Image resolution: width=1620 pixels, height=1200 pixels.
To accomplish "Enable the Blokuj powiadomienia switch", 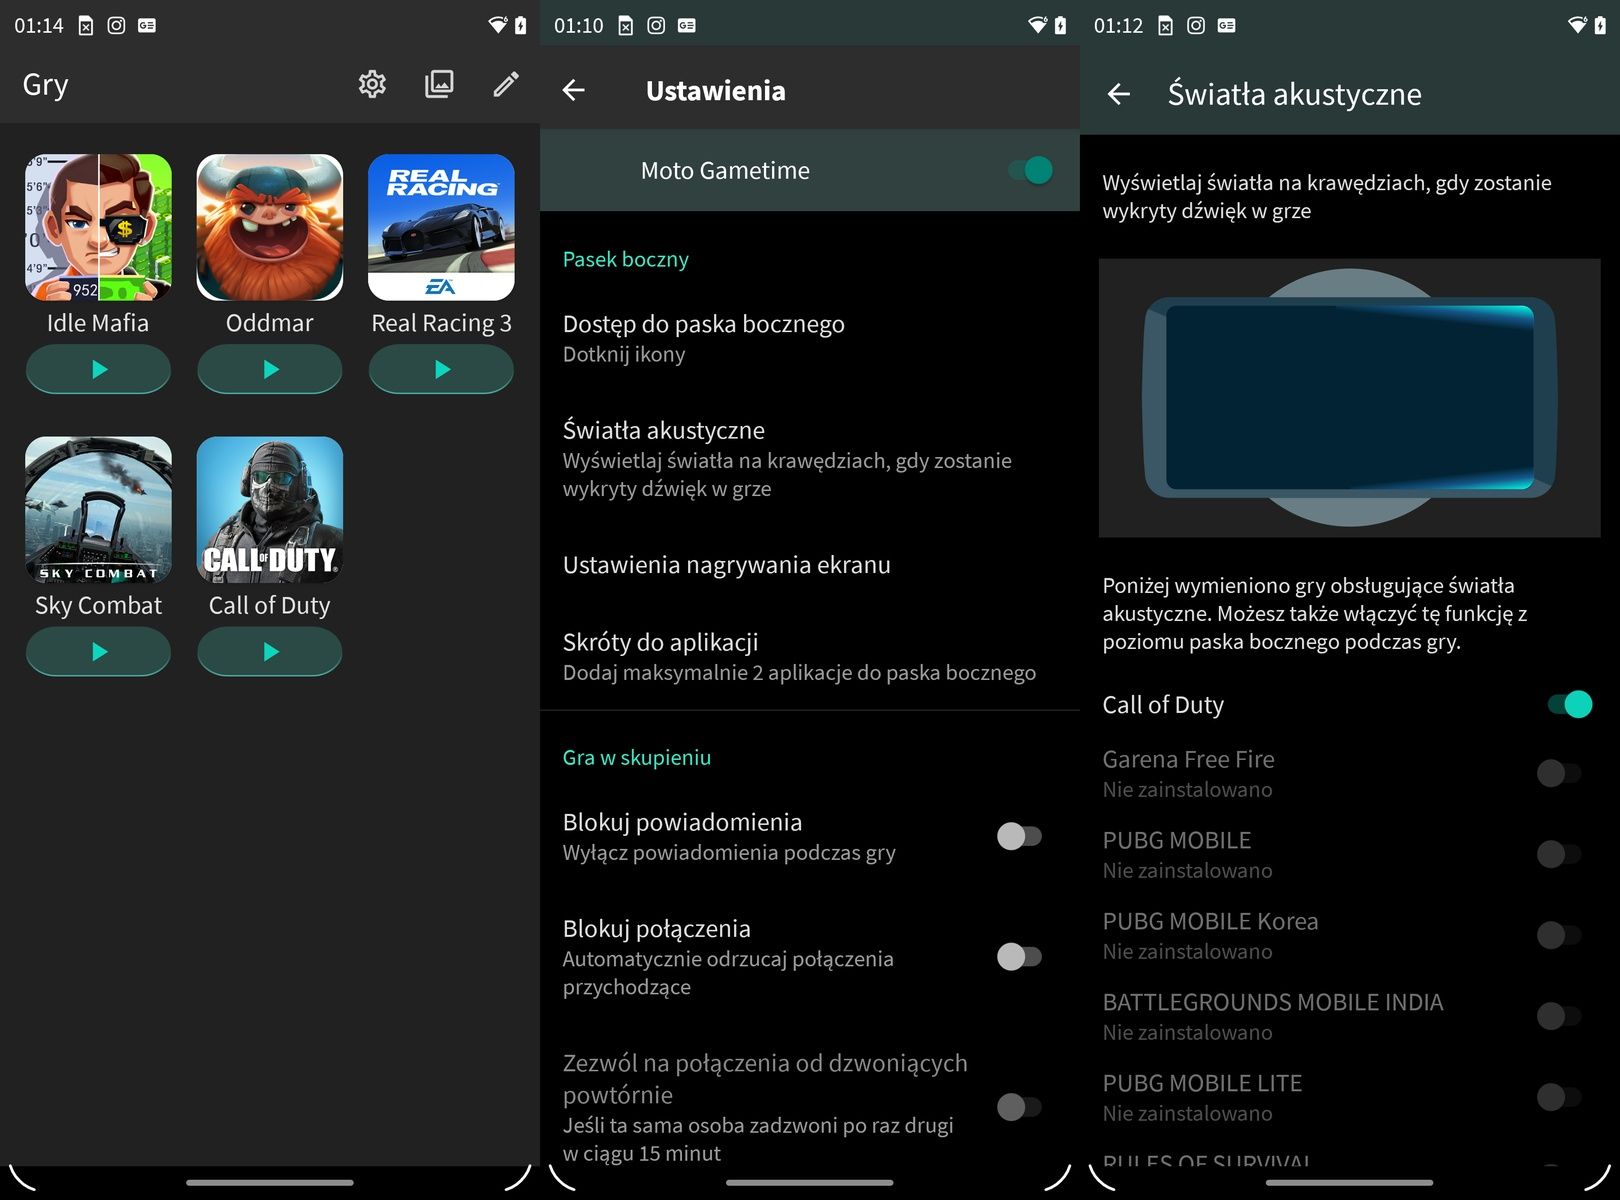I will pyautogui.click(x=1019, y=836).
